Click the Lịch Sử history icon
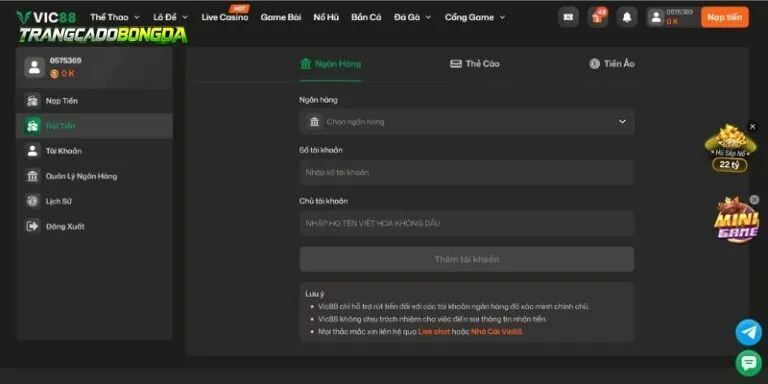768x384 pixels. coord(33,201)
